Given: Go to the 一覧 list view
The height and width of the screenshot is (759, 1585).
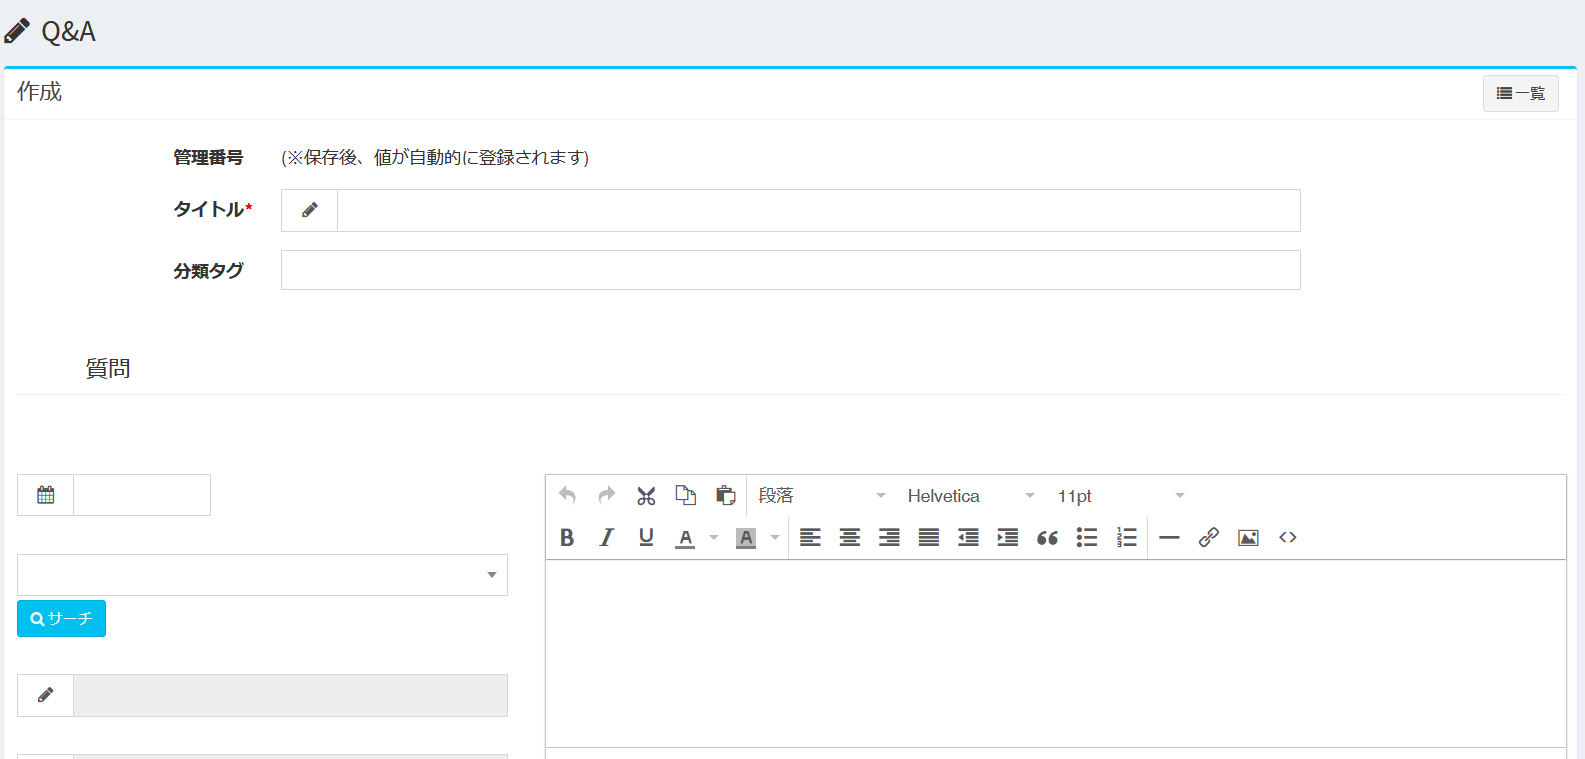Looking at the screenshot, I should 1520,93.
